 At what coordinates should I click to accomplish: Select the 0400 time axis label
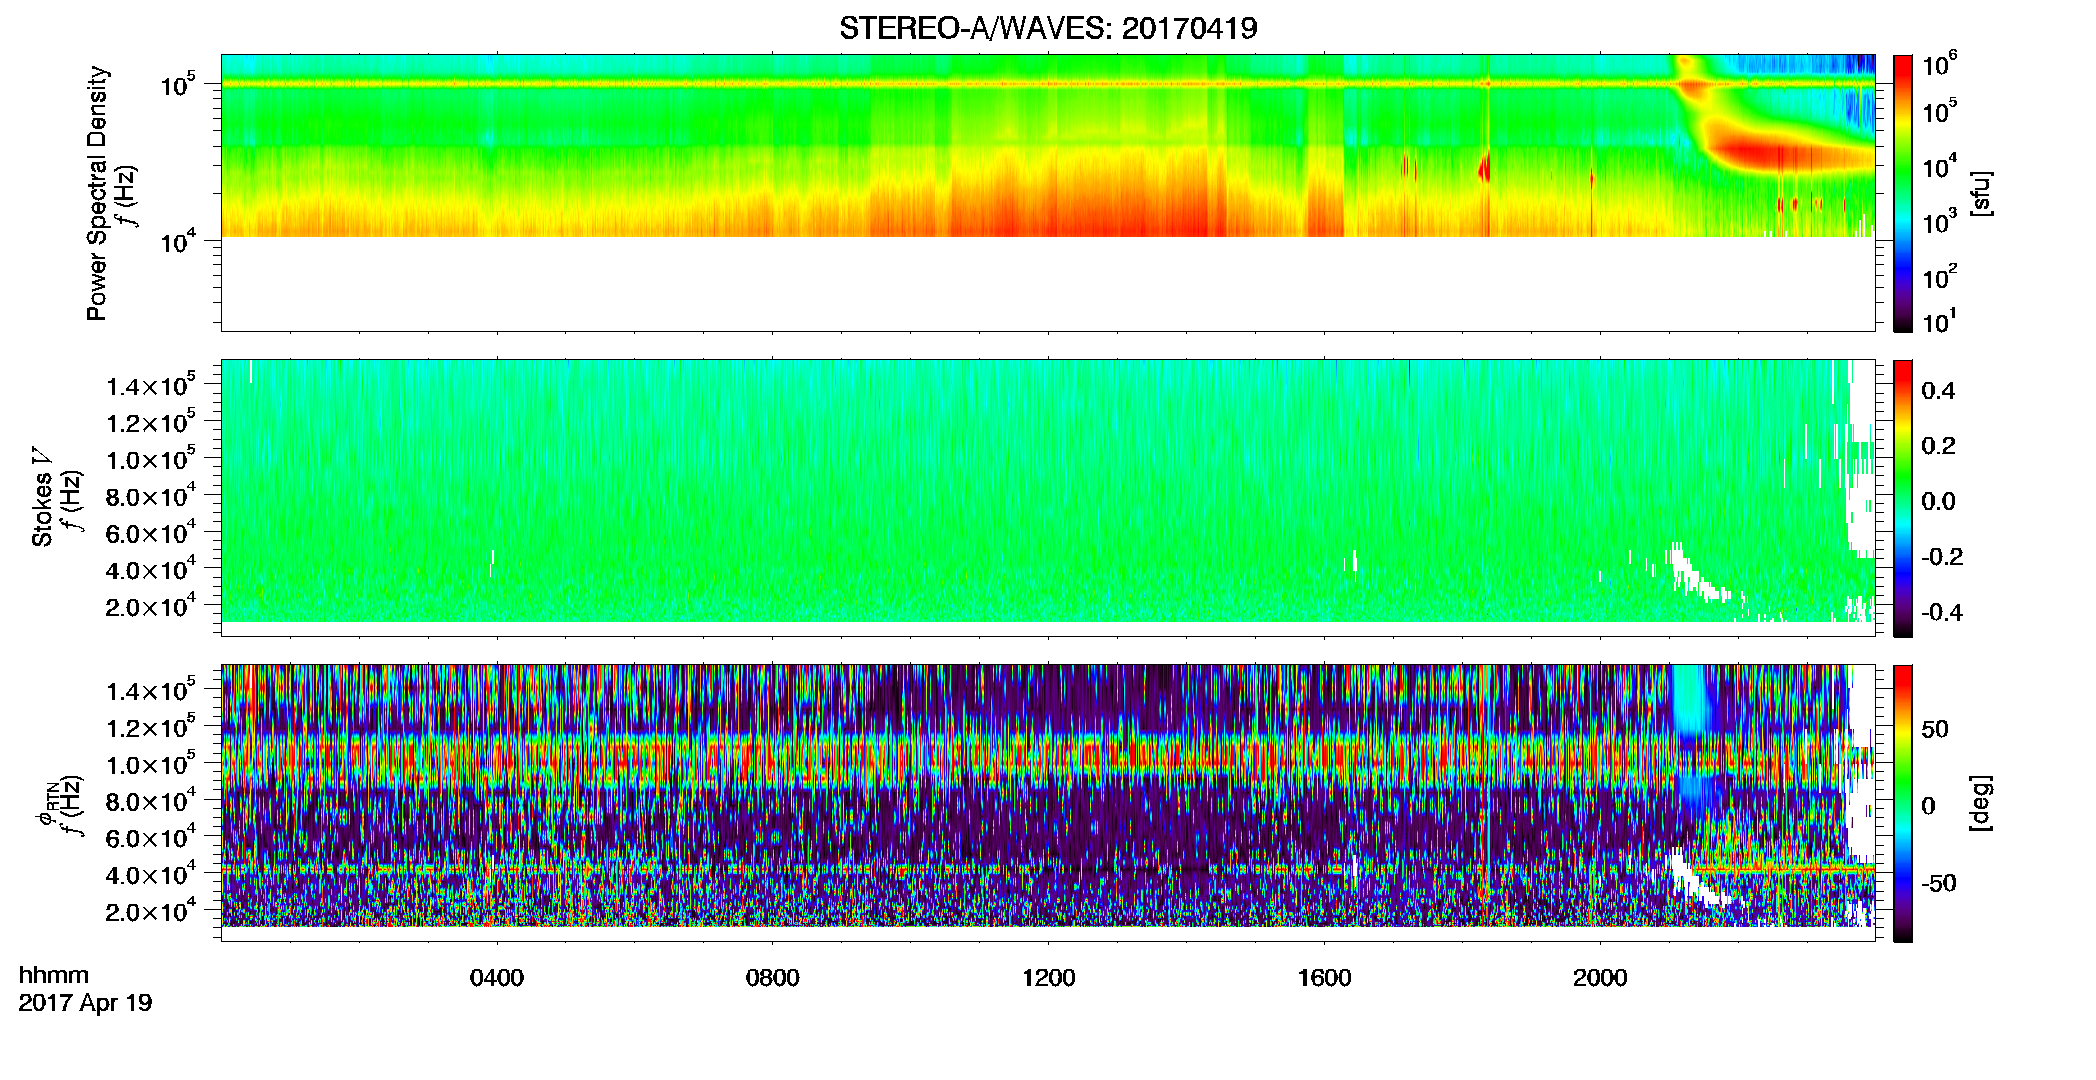(497, 978)
